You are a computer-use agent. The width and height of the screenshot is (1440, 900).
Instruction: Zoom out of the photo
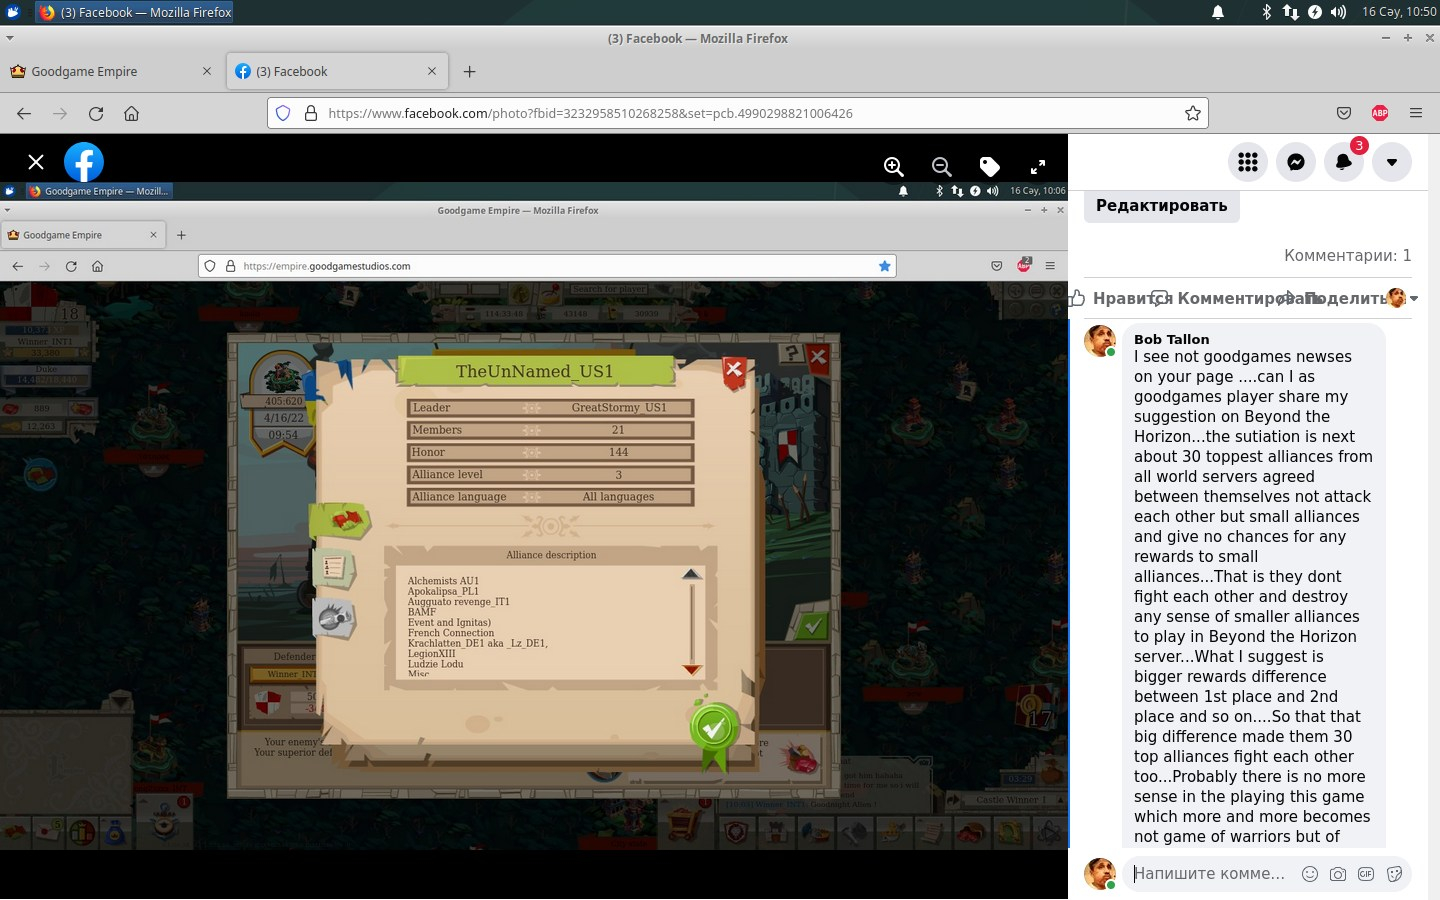tap(942, 167)
